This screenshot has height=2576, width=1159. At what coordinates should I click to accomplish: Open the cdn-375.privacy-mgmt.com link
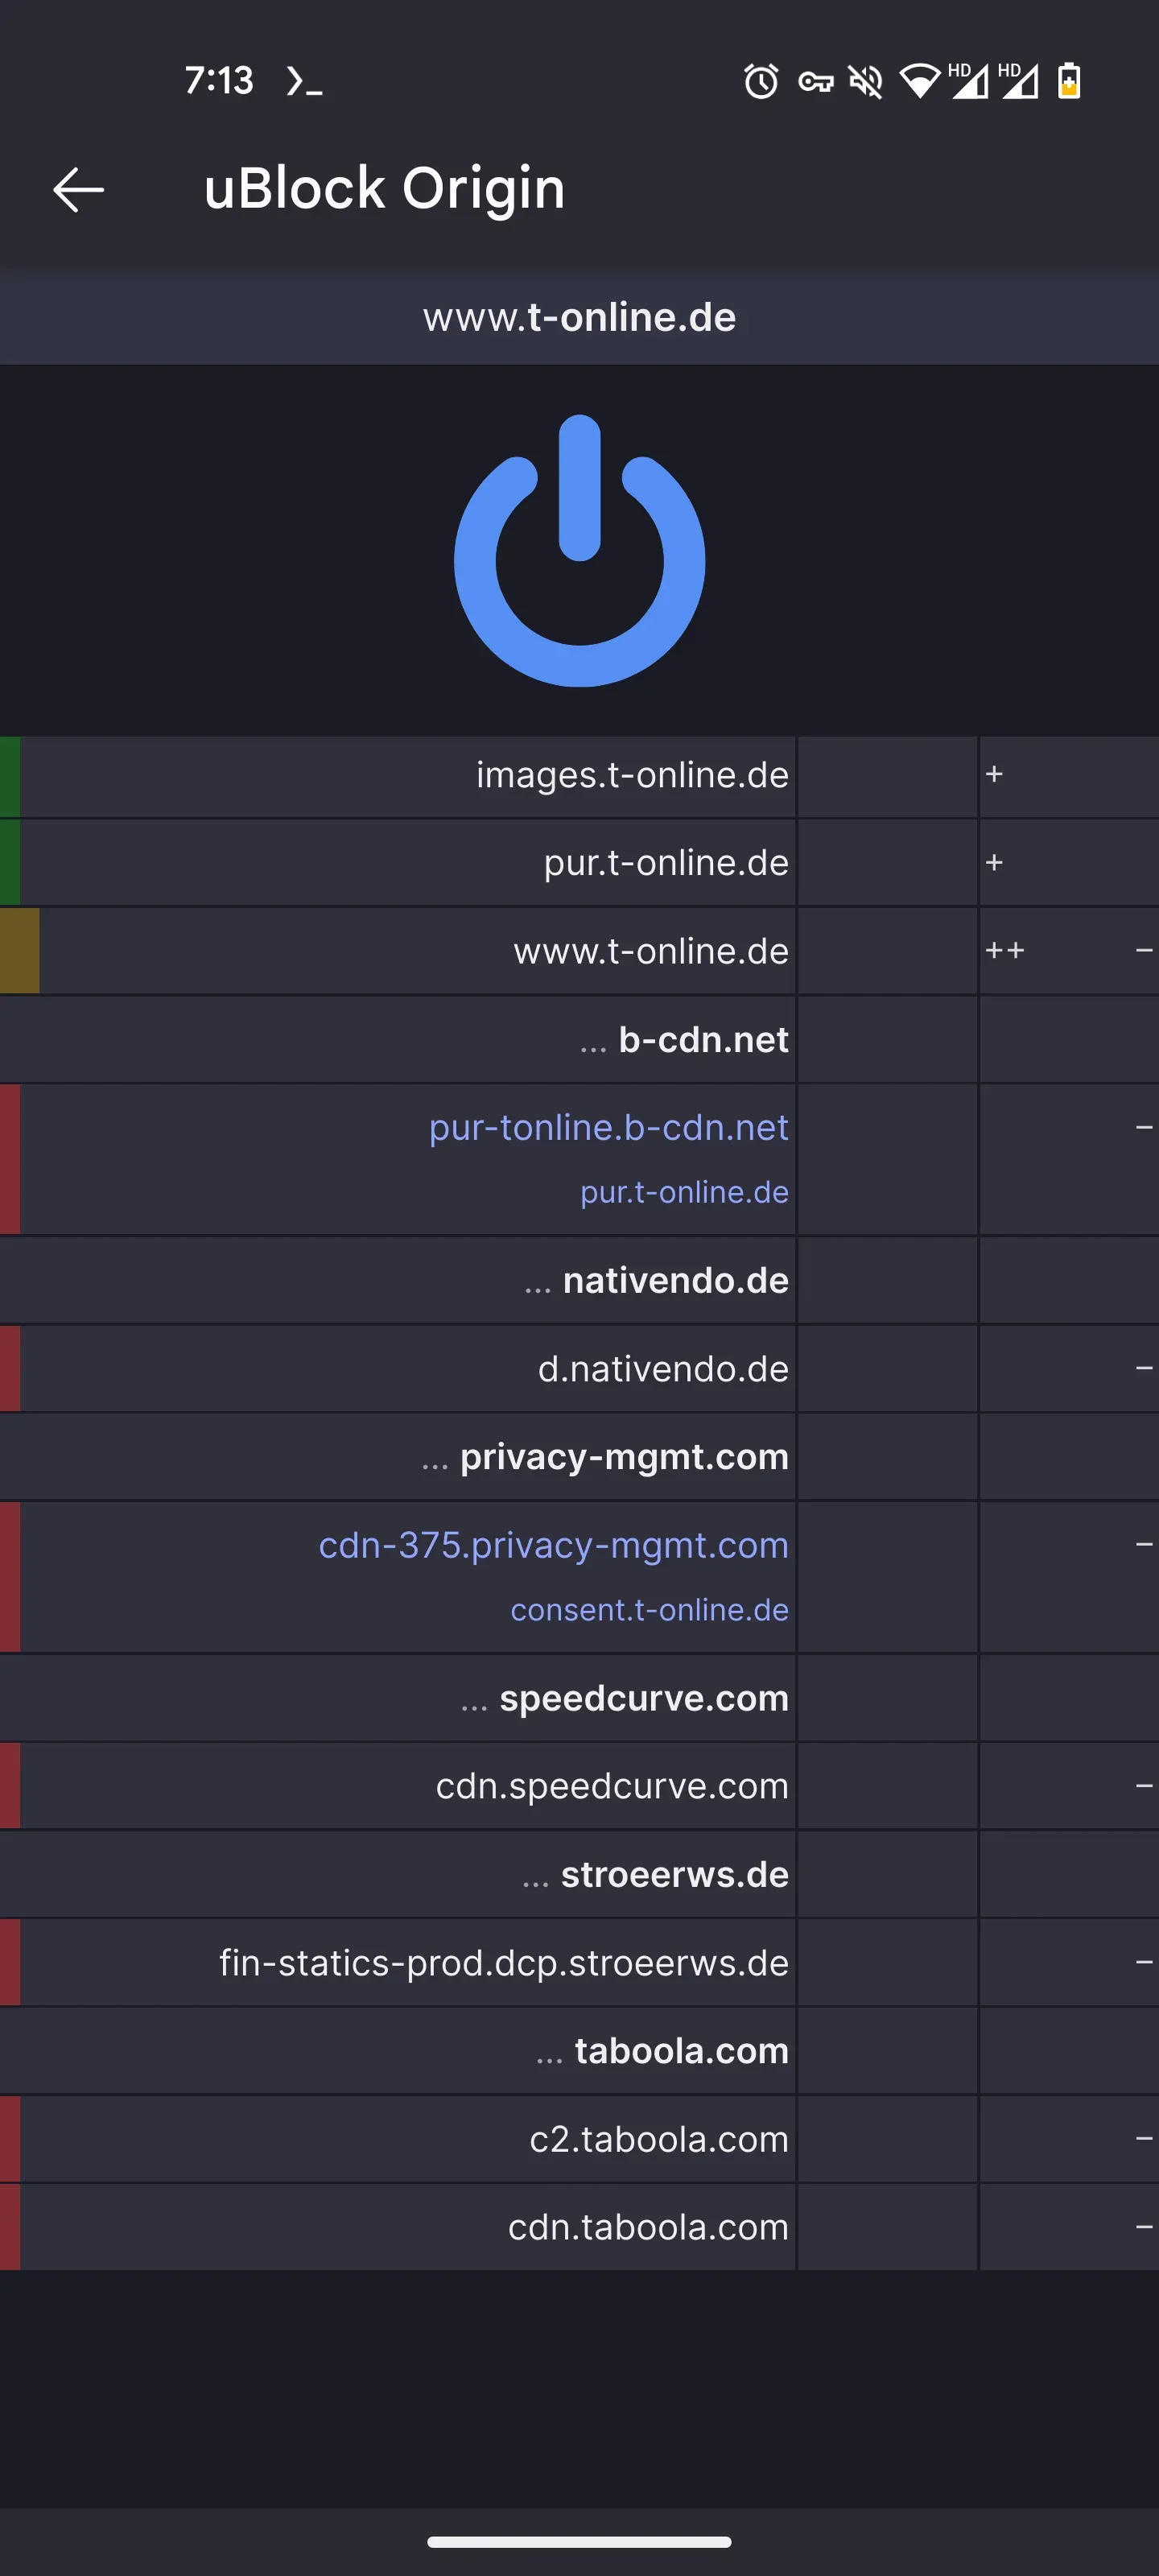553,1545
